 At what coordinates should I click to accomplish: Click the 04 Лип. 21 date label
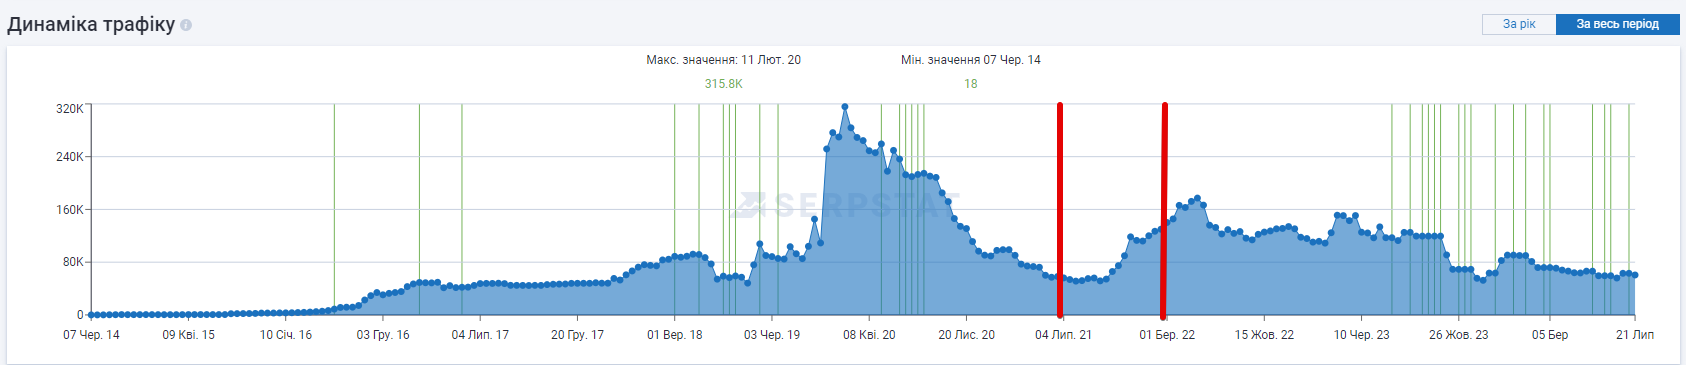click(x=1063, y=335)
